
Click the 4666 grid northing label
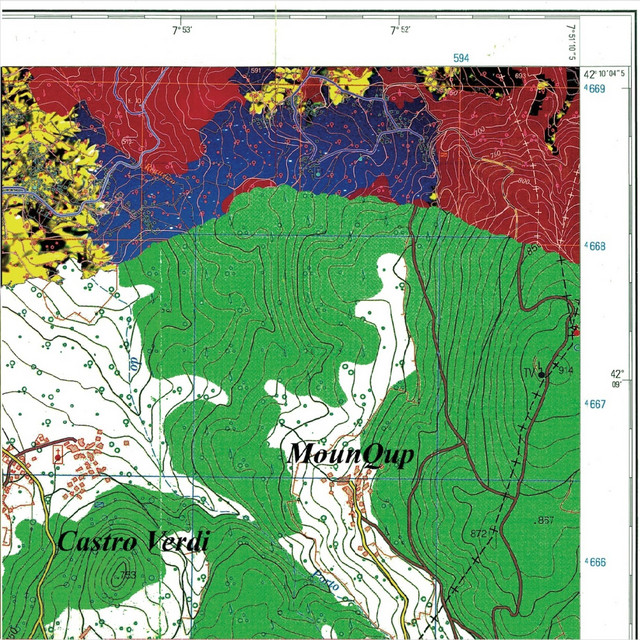point(595,562)
